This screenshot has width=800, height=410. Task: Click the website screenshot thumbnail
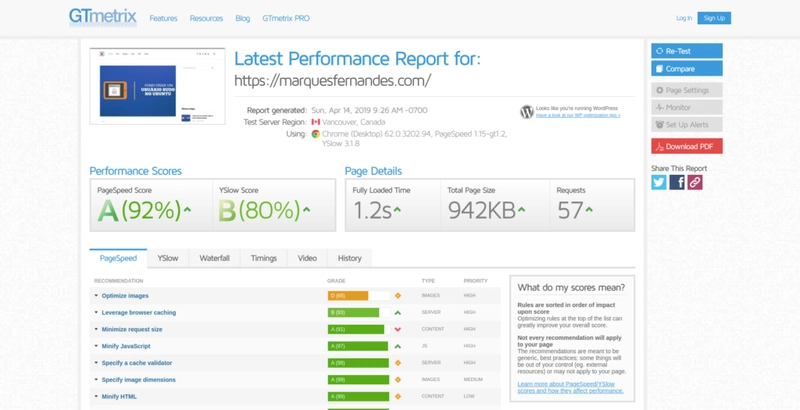[x=158, y=86]
